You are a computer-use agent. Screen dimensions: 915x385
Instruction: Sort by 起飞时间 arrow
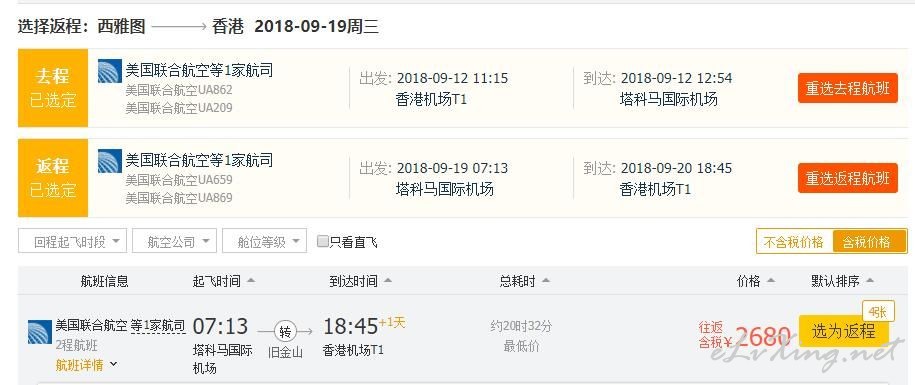pyautogui.click(x=251, y=281)
